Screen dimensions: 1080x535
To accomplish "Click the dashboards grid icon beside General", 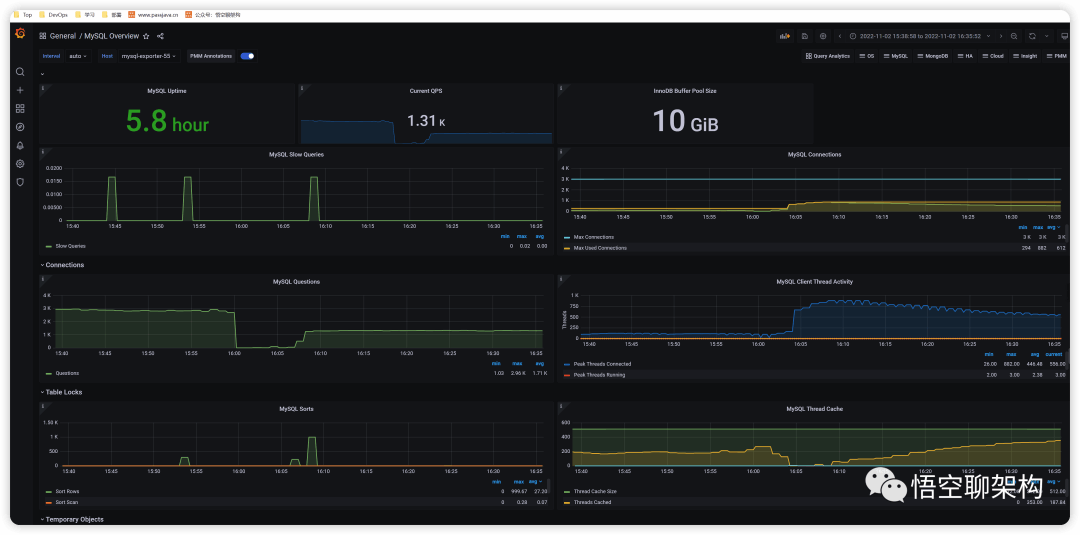I will click(43, 36).
